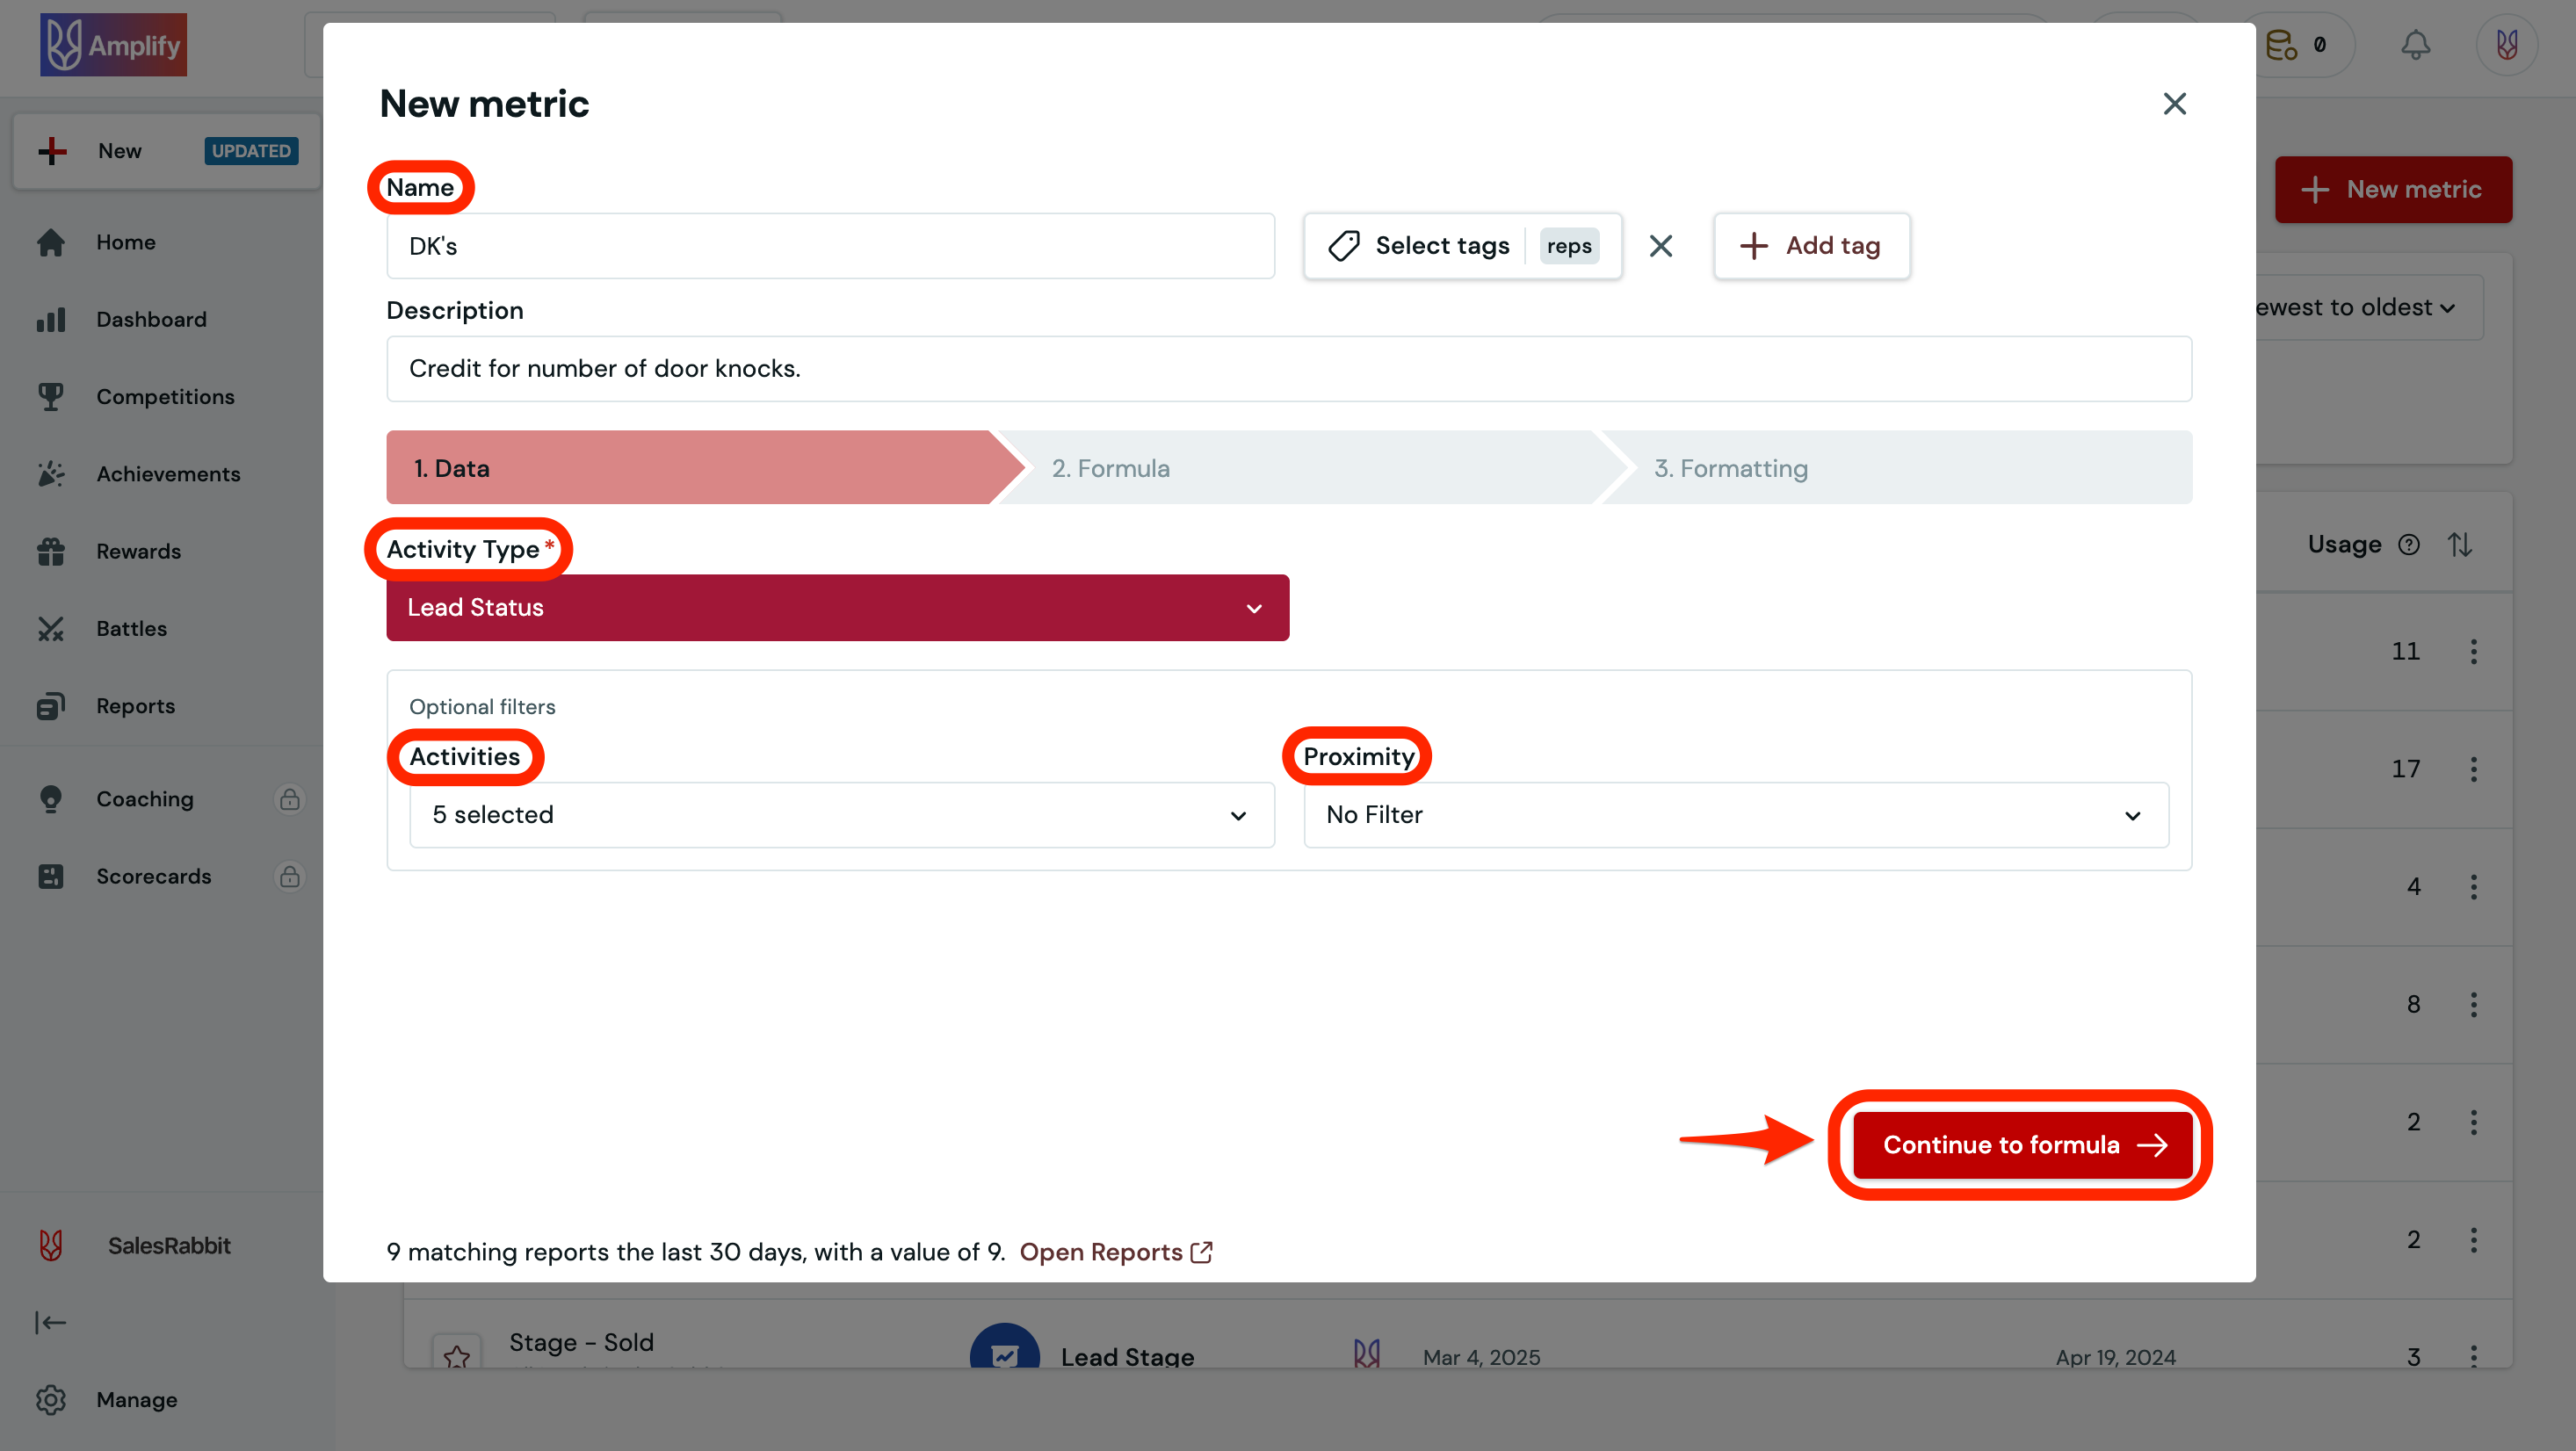Open Reports via the link
Screen dimensions: 2576x1451
pyautogui.click(x=1101, y=1251)
